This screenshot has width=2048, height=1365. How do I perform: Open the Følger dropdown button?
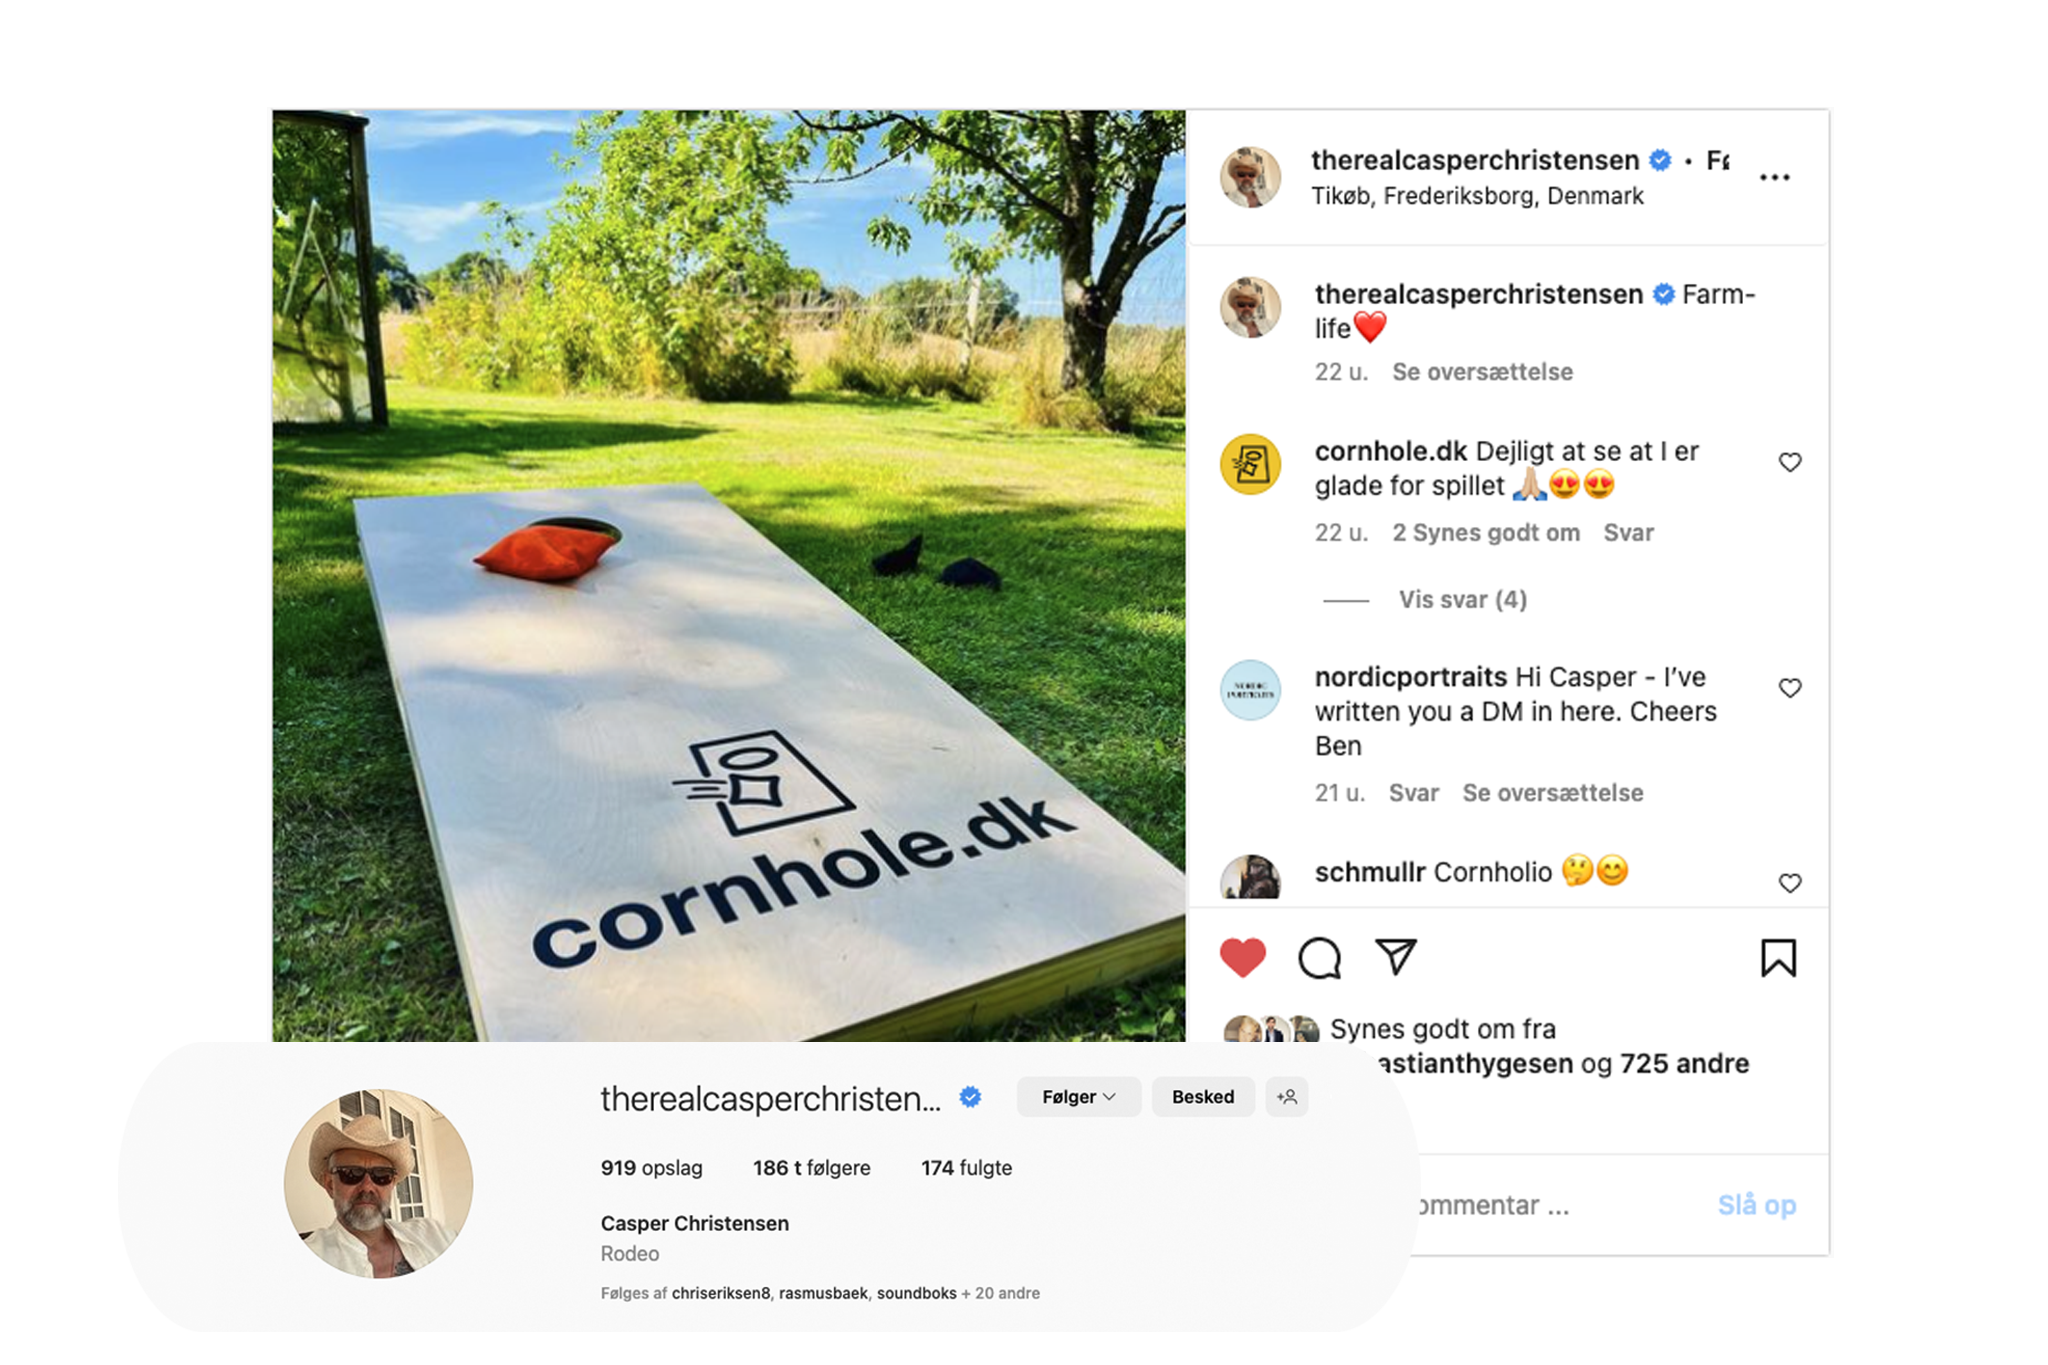coord(1078,1097)
